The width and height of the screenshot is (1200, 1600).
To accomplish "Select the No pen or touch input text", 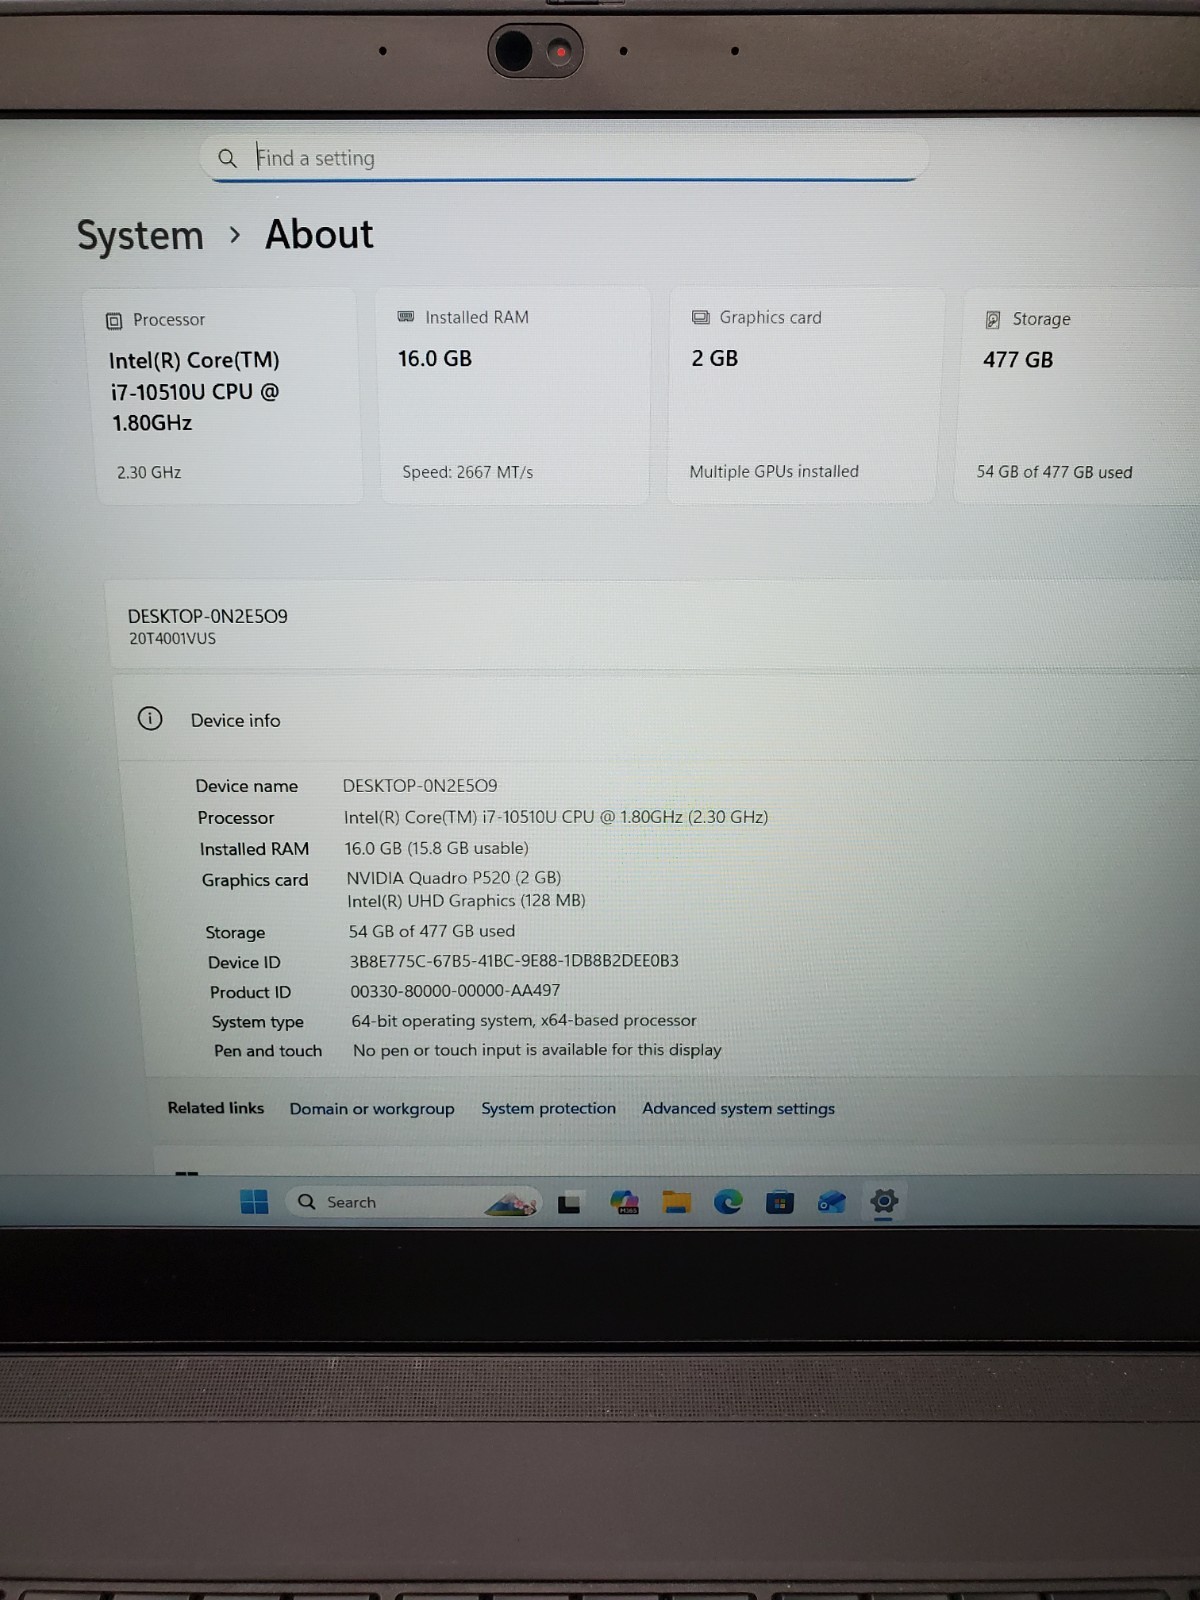I will [x=537, y=1050].
